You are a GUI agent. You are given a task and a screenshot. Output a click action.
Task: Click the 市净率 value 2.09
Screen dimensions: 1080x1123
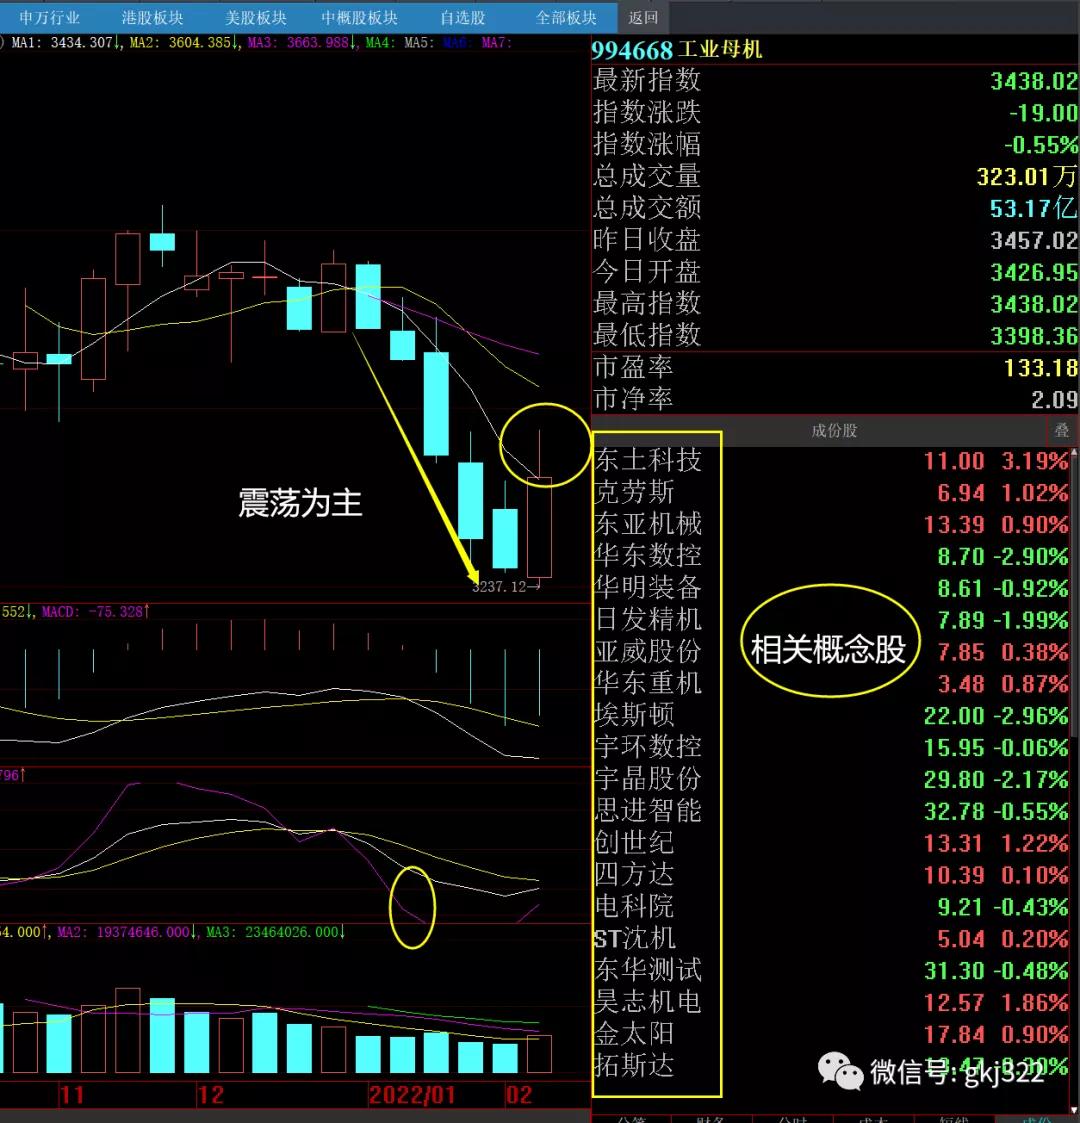coord(1054,400)
